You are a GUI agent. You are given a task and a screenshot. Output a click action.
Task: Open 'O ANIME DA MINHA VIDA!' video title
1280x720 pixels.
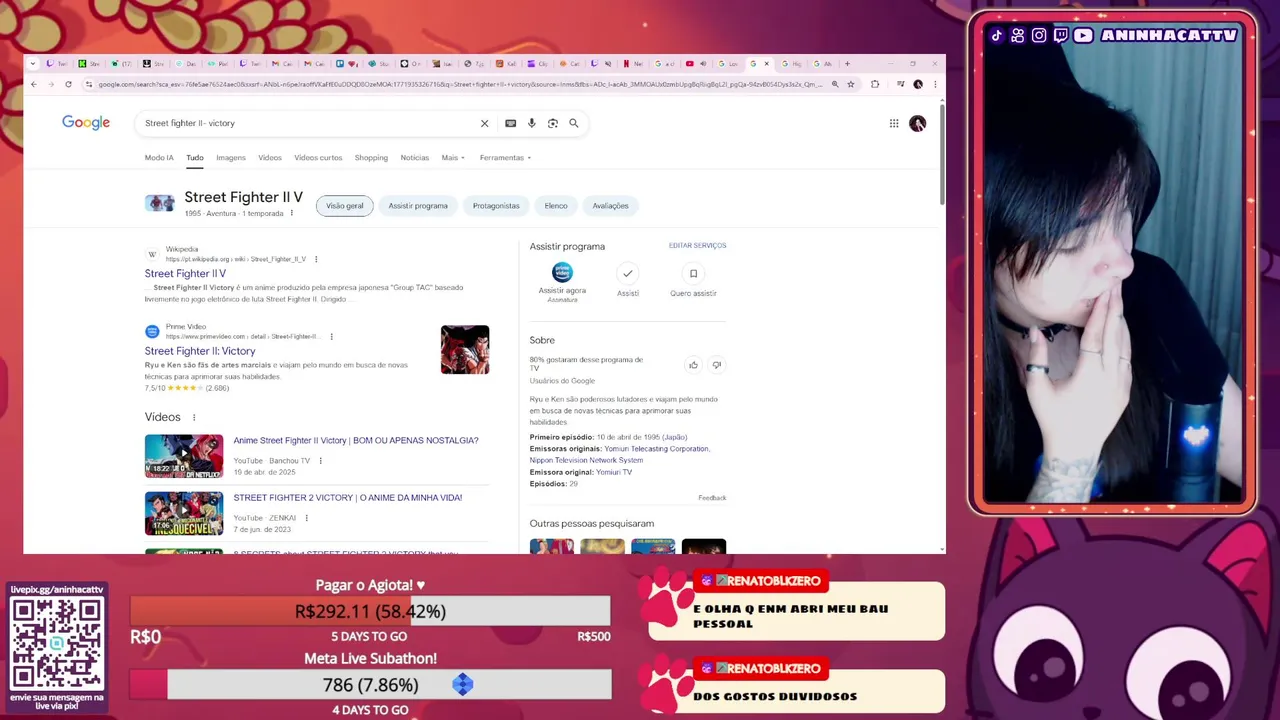348,497
